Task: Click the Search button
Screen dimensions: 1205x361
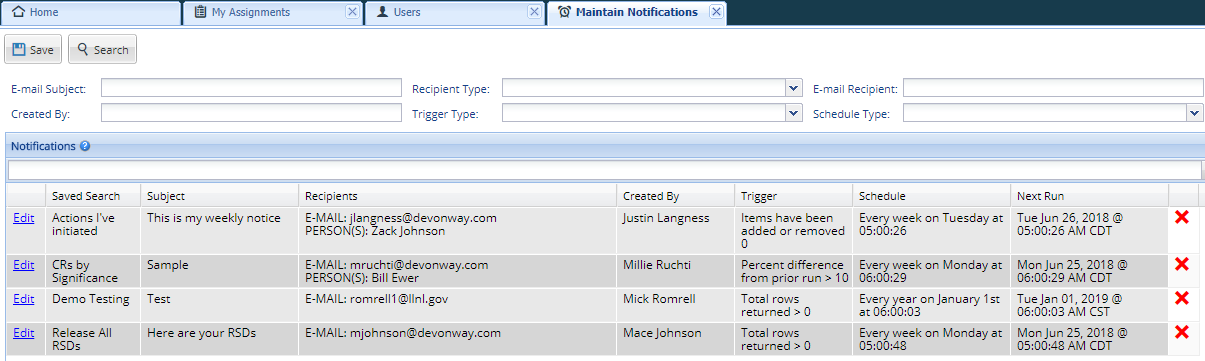Action: [x=102, y=50]
